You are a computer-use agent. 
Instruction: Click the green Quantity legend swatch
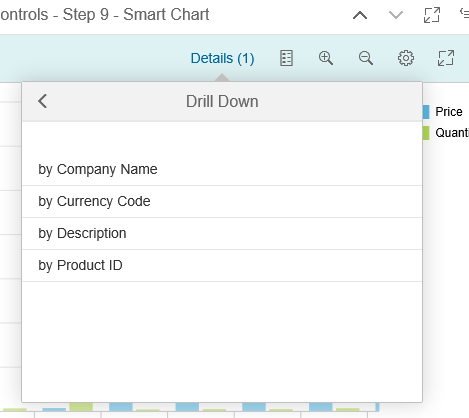[426, 133]
